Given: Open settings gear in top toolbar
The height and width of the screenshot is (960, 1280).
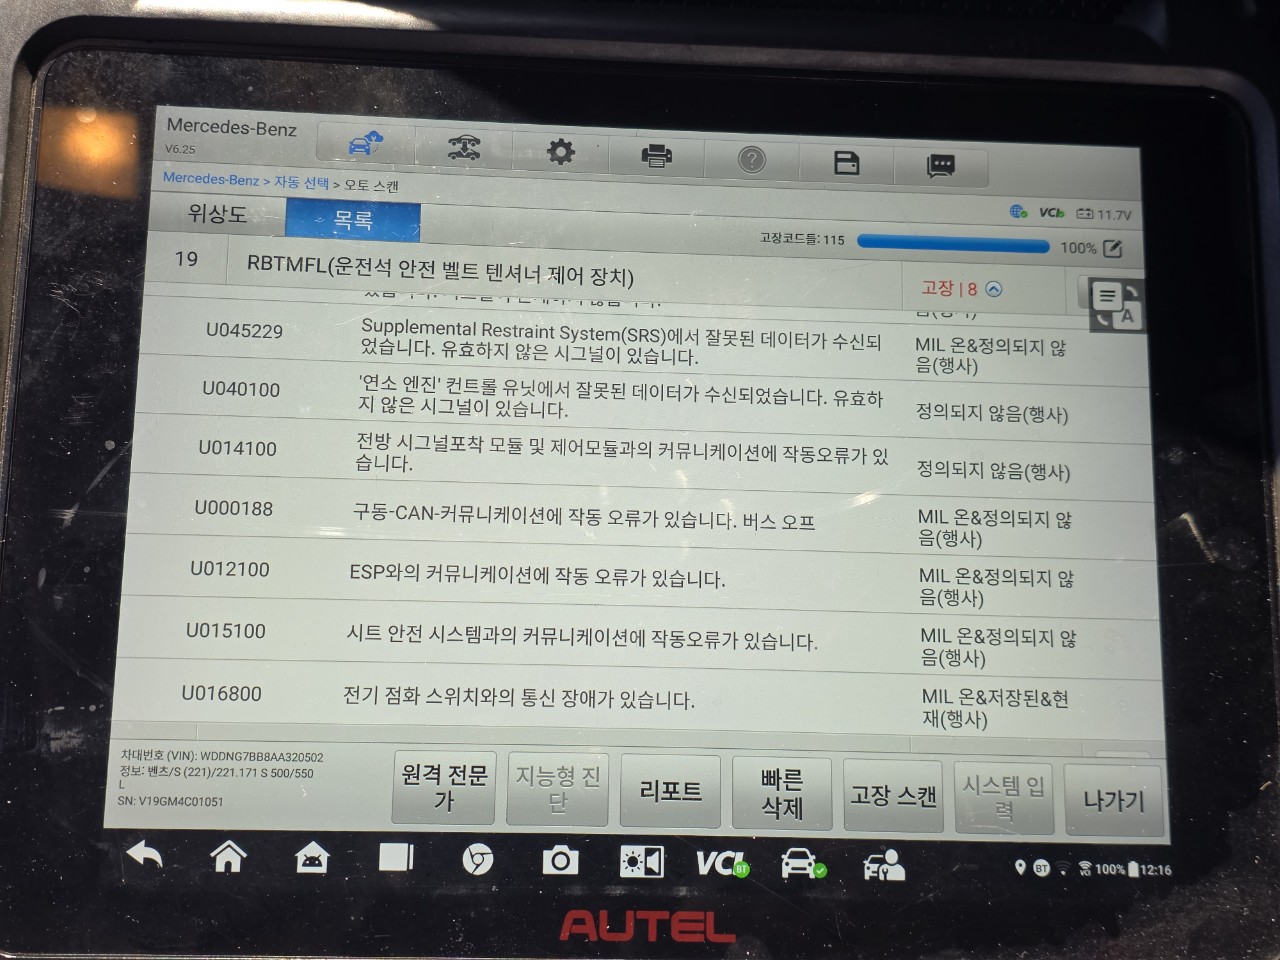Looking at the screenshot, I should point(560,152).
